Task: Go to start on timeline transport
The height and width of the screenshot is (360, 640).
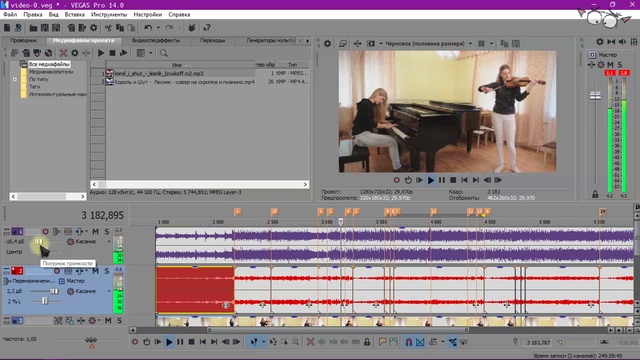Action: [x=202, y=342]
